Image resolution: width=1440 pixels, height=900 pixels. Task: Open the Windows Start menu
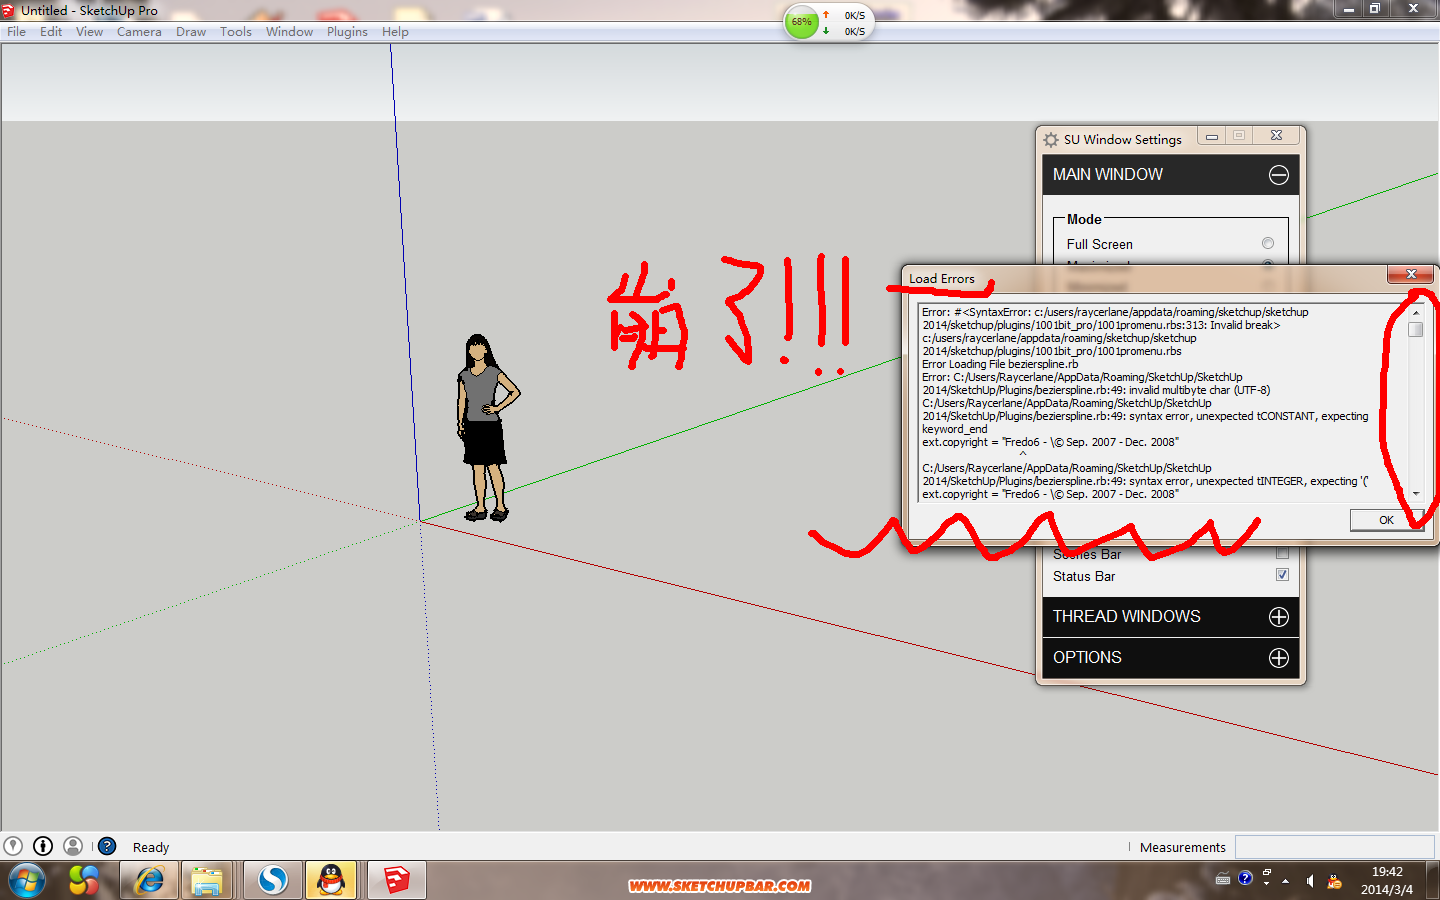pyautogui.click(x=26, y=881)
